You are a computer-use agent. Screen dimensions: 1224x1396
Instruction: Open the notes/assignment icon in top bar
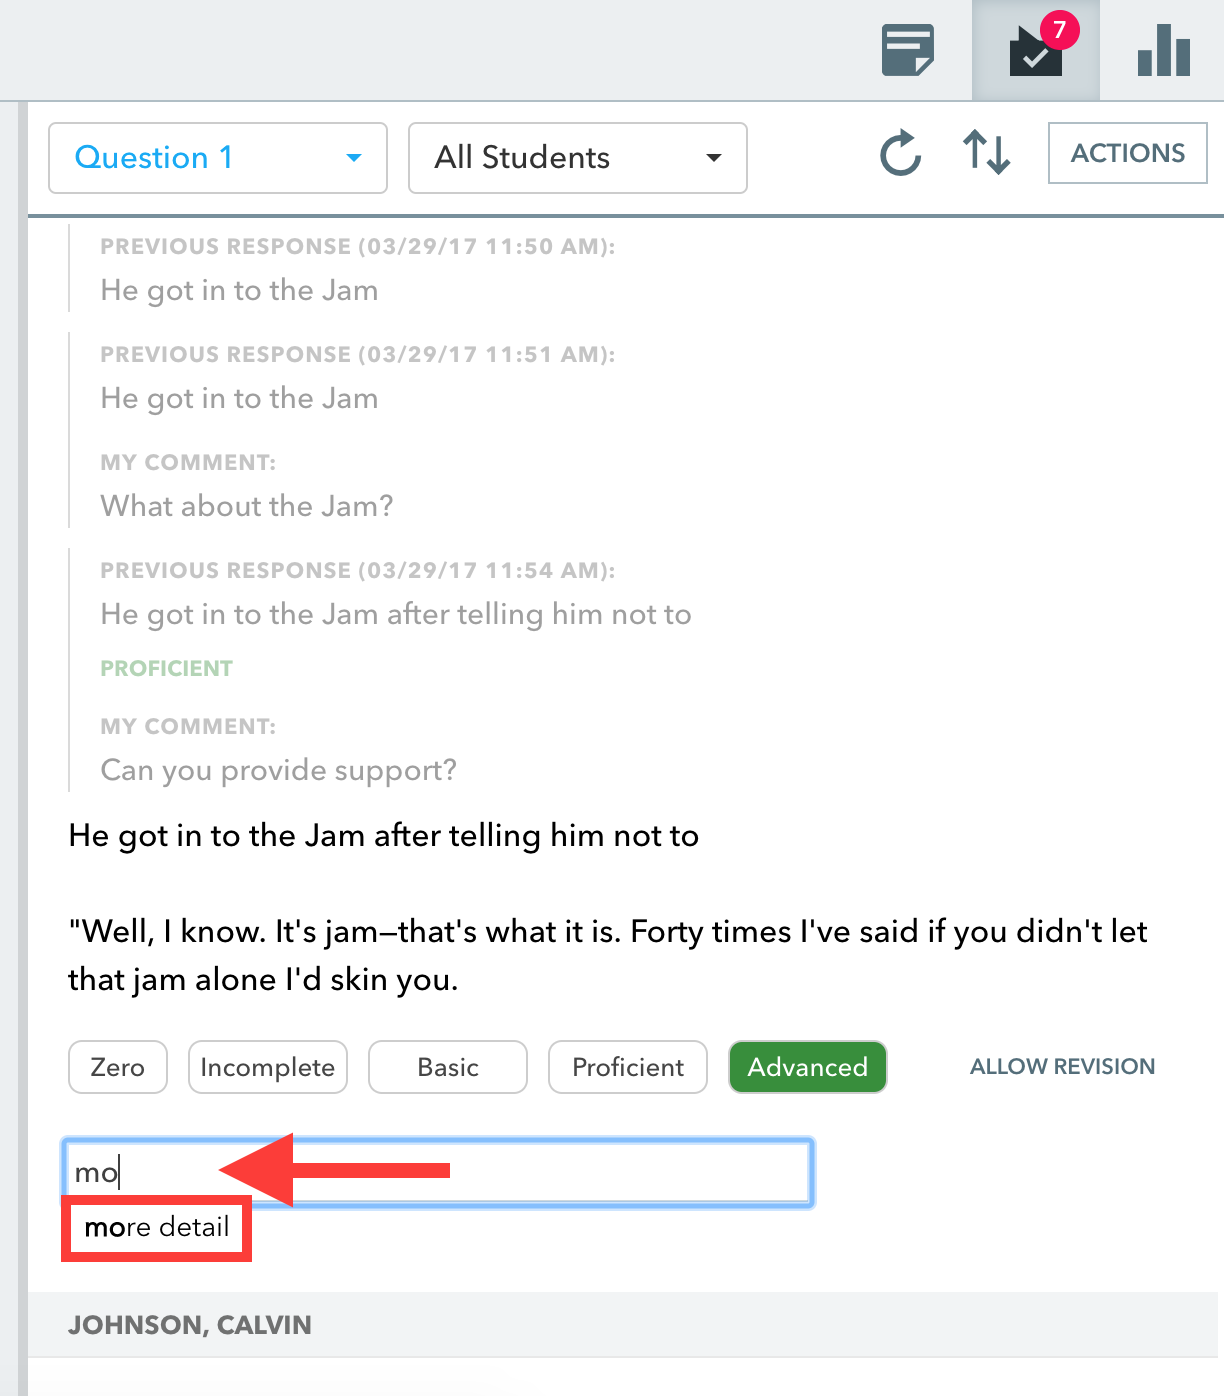click(908, 51)
